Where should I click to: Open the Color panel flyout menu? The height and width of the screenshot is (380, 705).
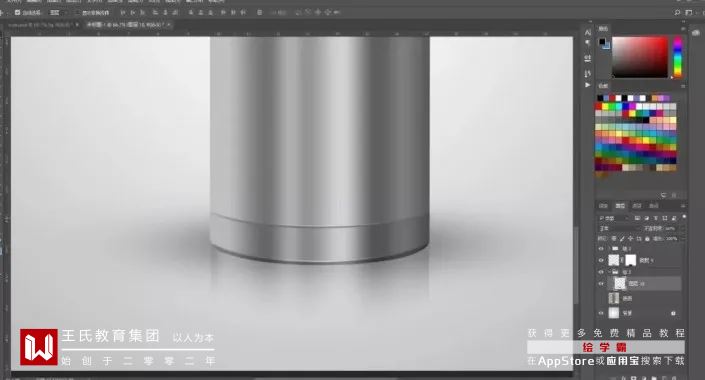pyautogui.click(x=683, y=28)
